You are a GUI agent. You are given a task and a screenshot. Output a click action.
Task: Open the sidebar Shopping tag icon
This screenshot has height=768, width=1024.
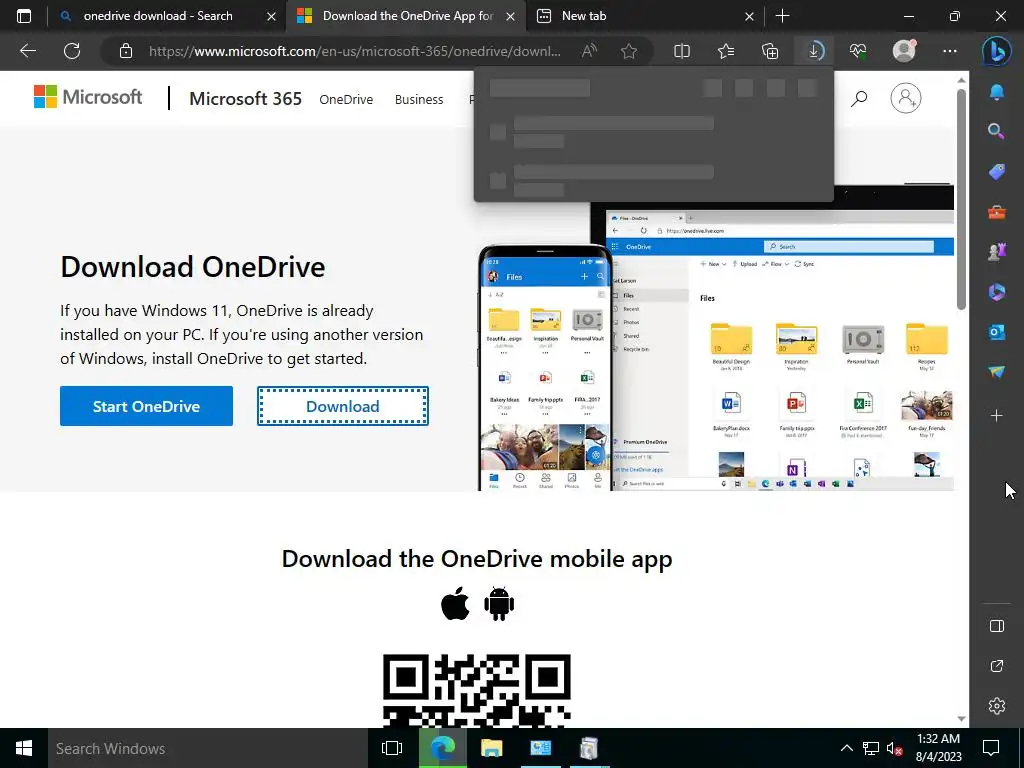pos(997,172)
